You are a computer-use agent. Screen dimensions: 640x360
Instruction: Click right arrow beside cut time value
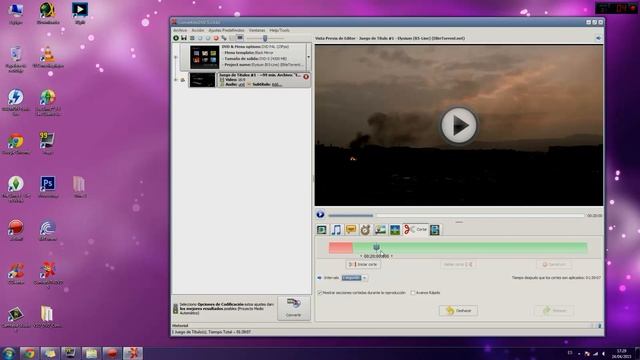click(x=391, y=256)
